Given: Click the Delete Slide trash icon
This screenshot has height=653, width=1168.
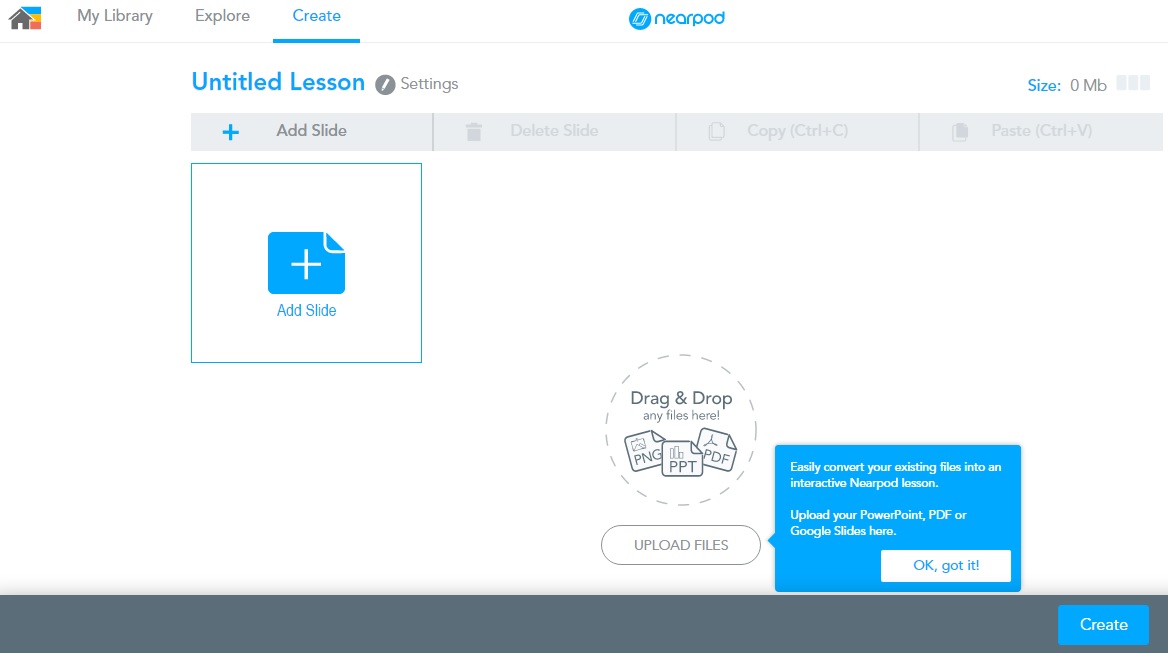Looking at the screenshot, I should 474,131.
